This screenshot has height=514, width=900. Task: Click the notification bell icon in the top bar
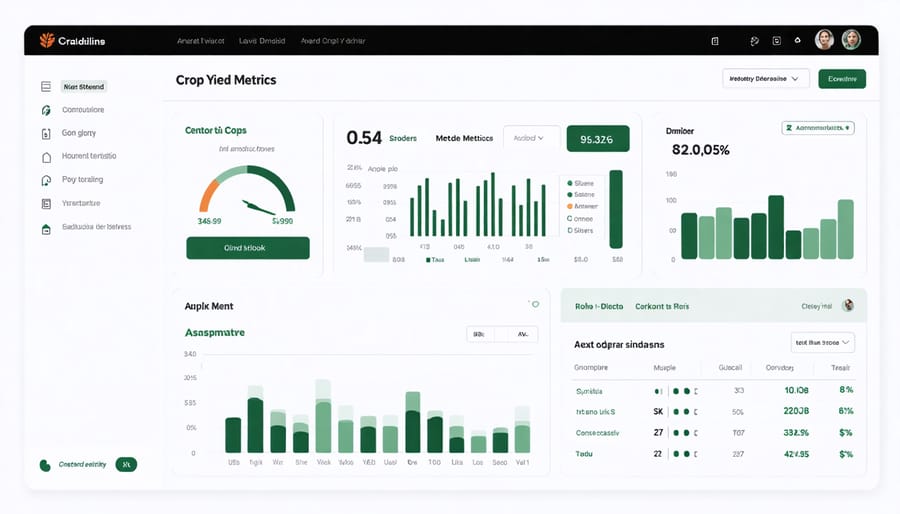797,40
